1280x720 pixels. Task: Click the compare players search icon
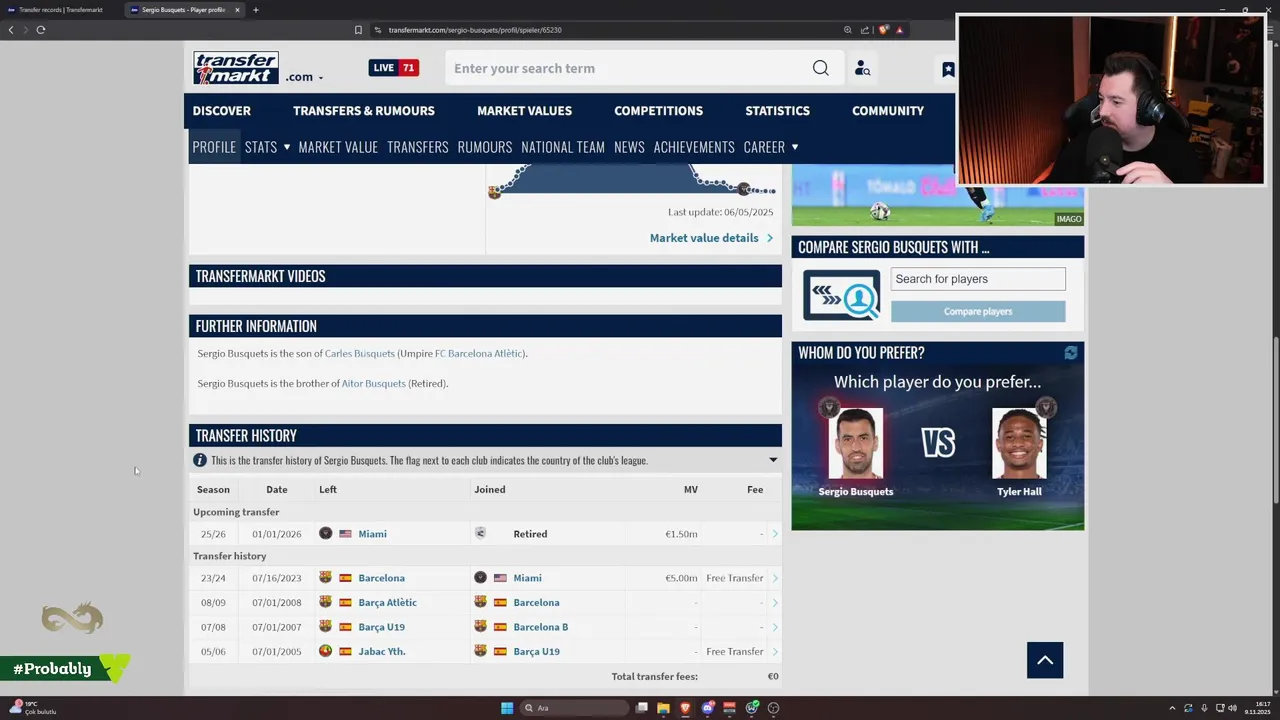click(x=842, y=295)
